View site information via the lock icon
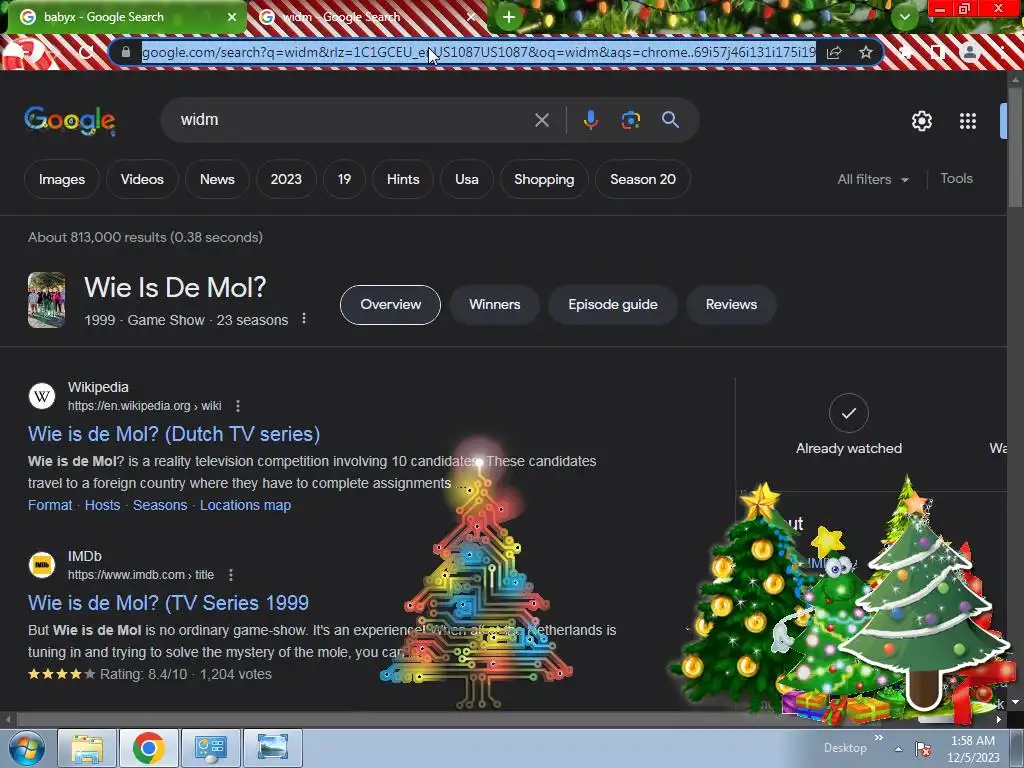The width and height of the screenshot is (1024, 768). point(126,52)
